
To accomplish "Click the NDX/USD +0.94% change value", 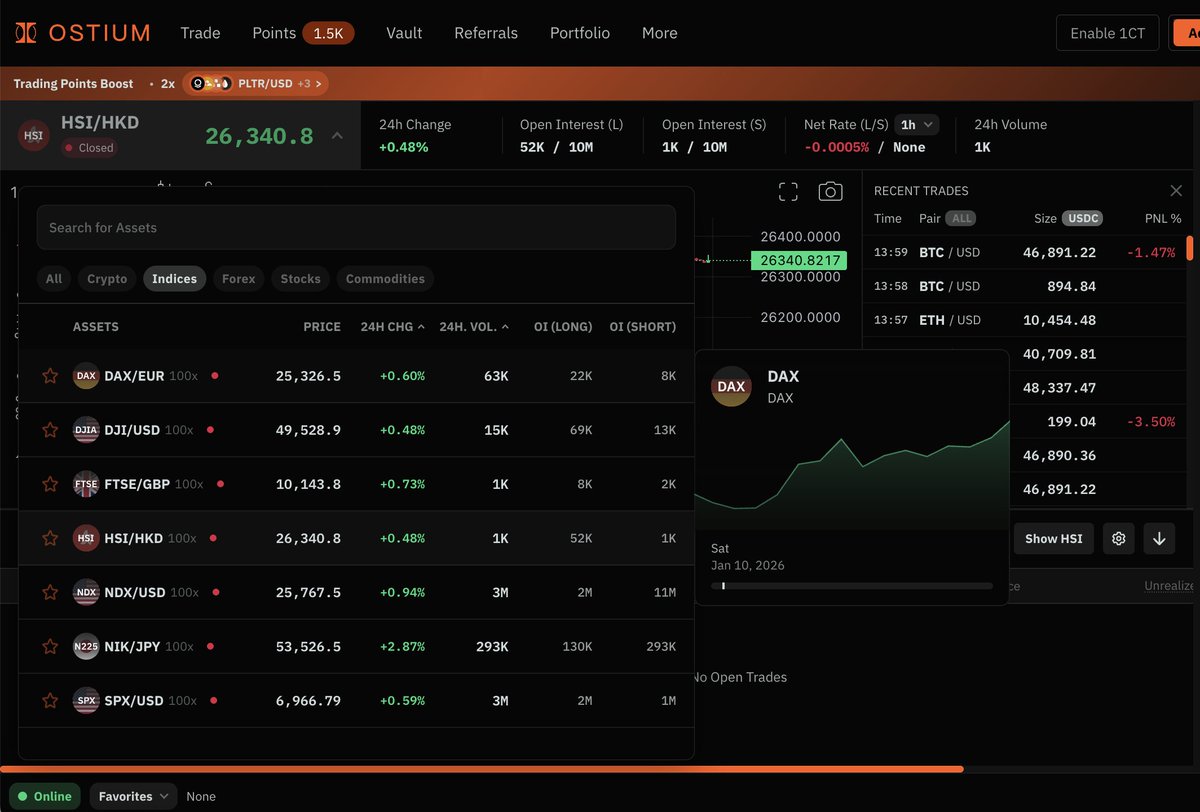I will click(x=402, y=592).
